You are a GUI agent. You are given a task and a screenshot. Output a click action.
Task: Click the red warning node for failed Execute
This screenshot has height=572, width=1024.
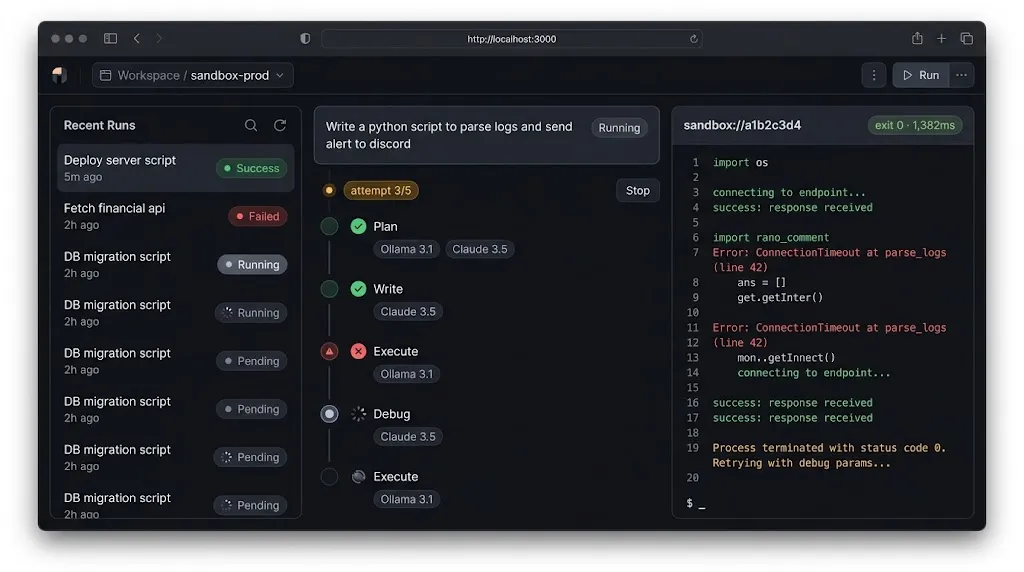tap(329, 351)
